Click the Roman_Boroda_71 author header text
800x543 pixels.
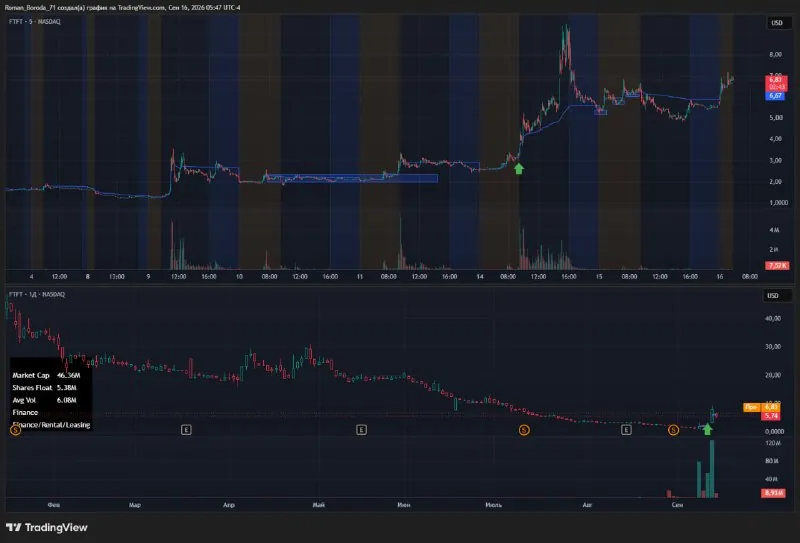pos(122,8)
